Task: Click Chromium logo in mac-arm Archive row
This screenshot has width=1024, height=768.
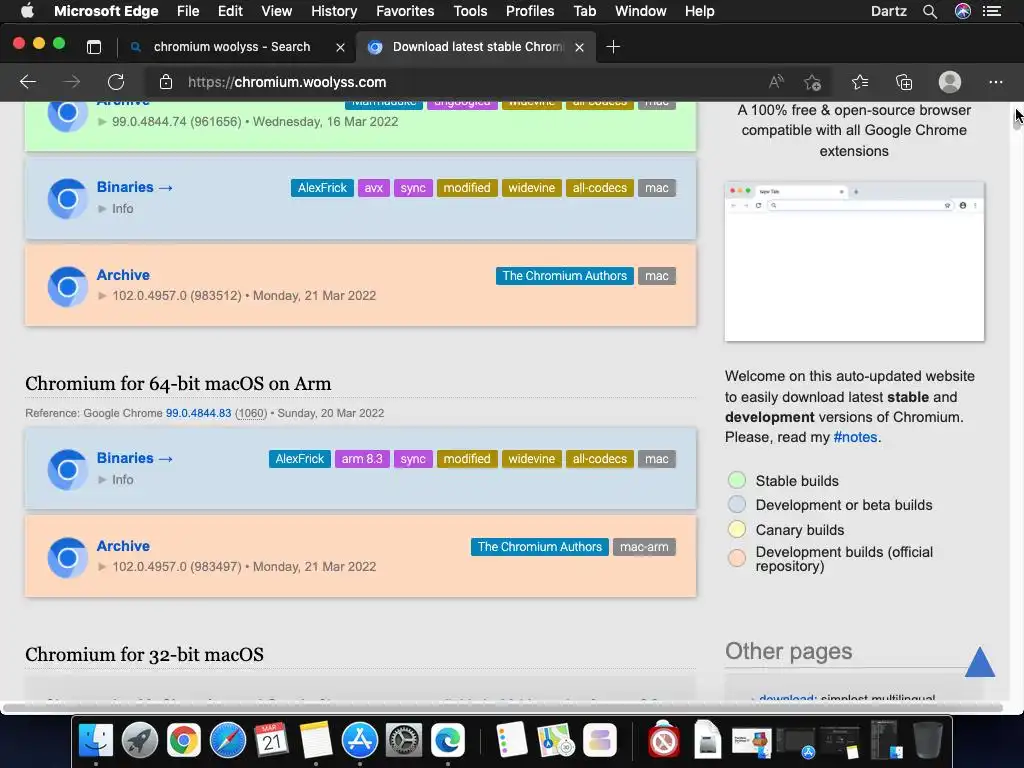Action: [67, 557]
